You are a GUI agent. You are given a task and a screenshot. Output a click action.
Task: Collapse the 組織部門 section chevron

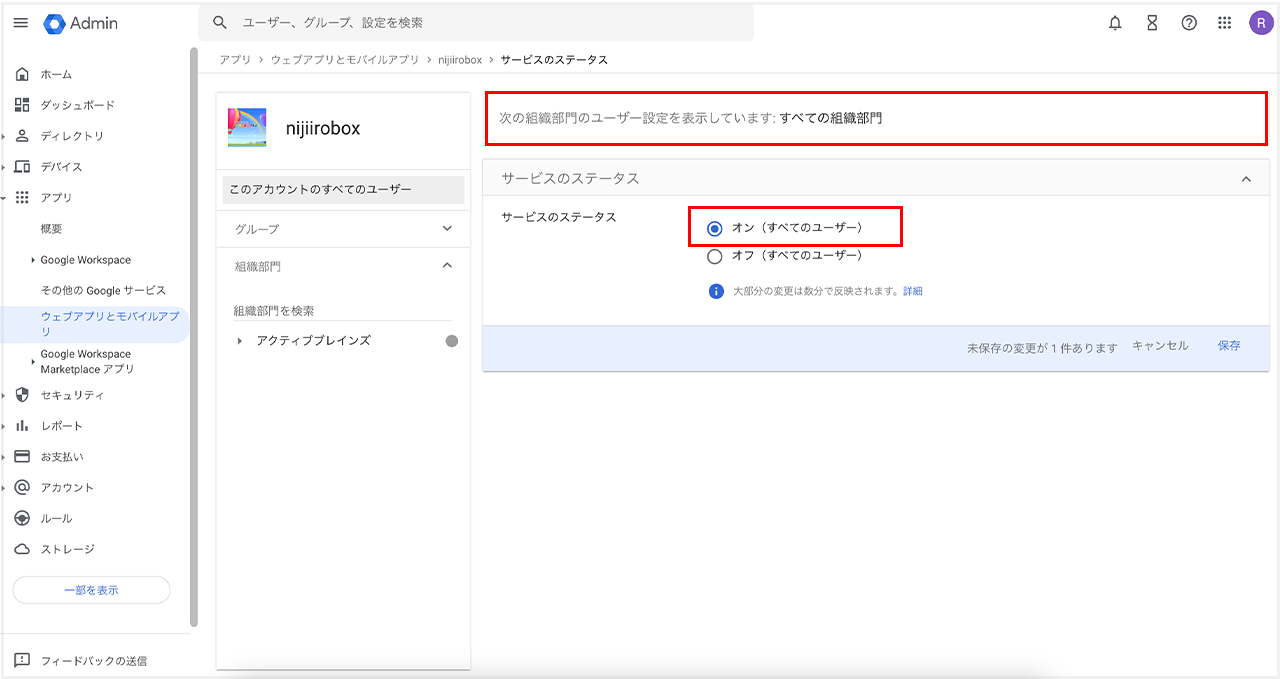click(x=447, y=266)
